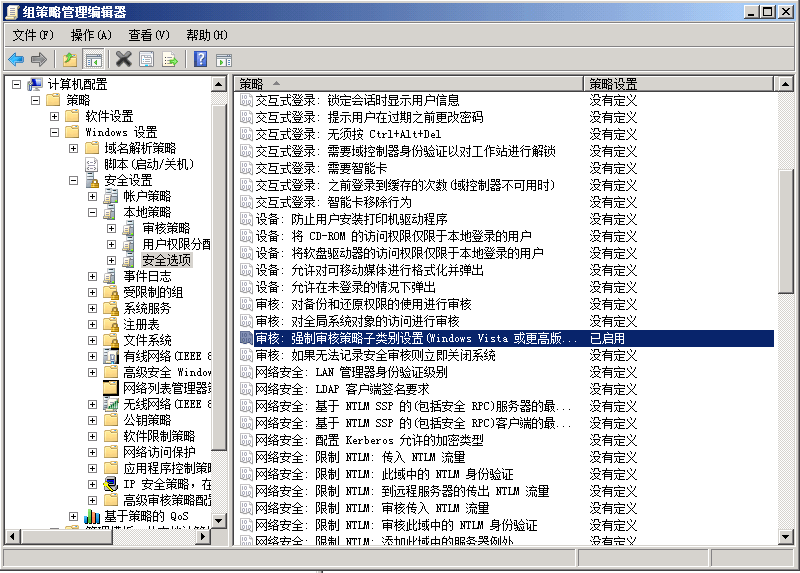
Task: Click the 事件日志 tree icon
Action: 110,277
